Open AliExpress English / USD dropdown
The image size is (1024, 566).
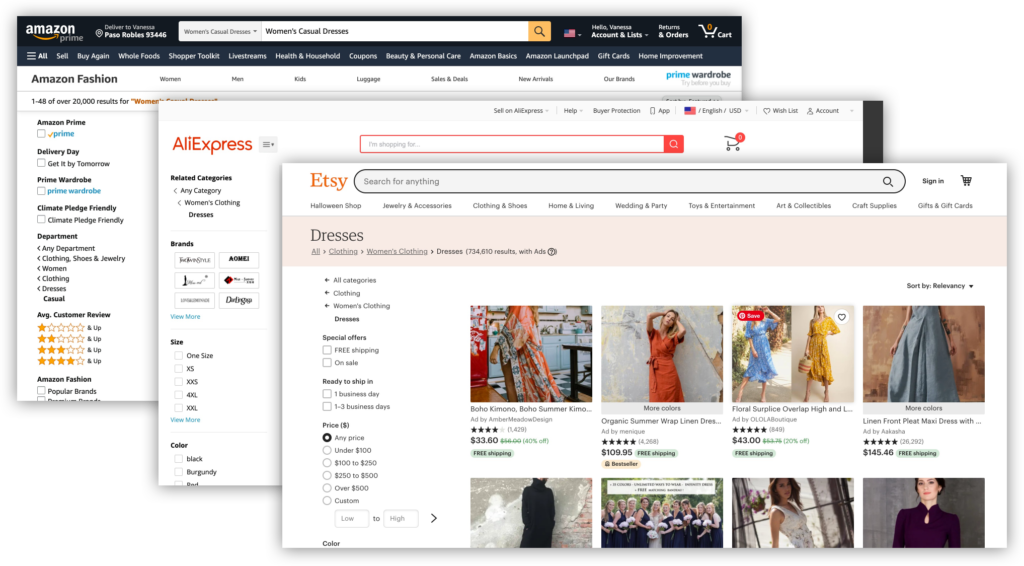click(x=716, y=111)
